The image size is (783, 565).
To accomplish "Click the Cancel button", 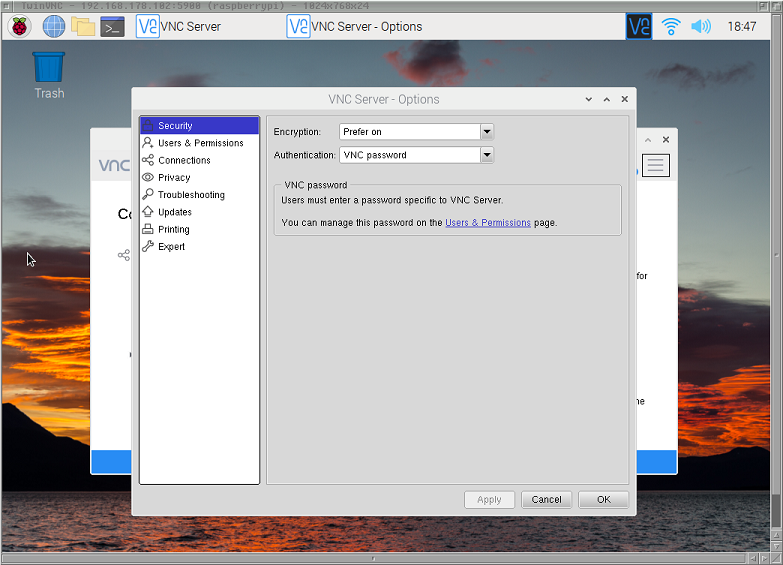I will 546,500.
